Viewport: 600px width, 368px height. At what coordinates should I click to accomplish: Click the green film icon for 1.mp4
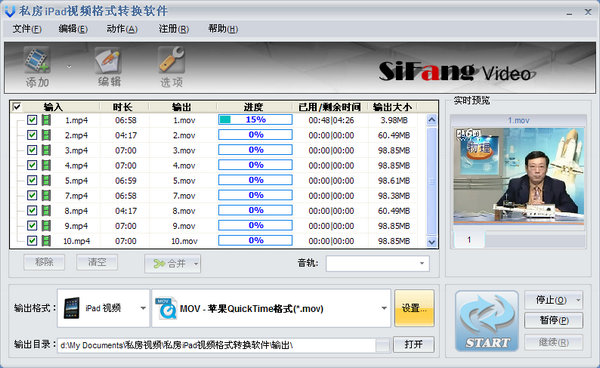pos(46,120)
